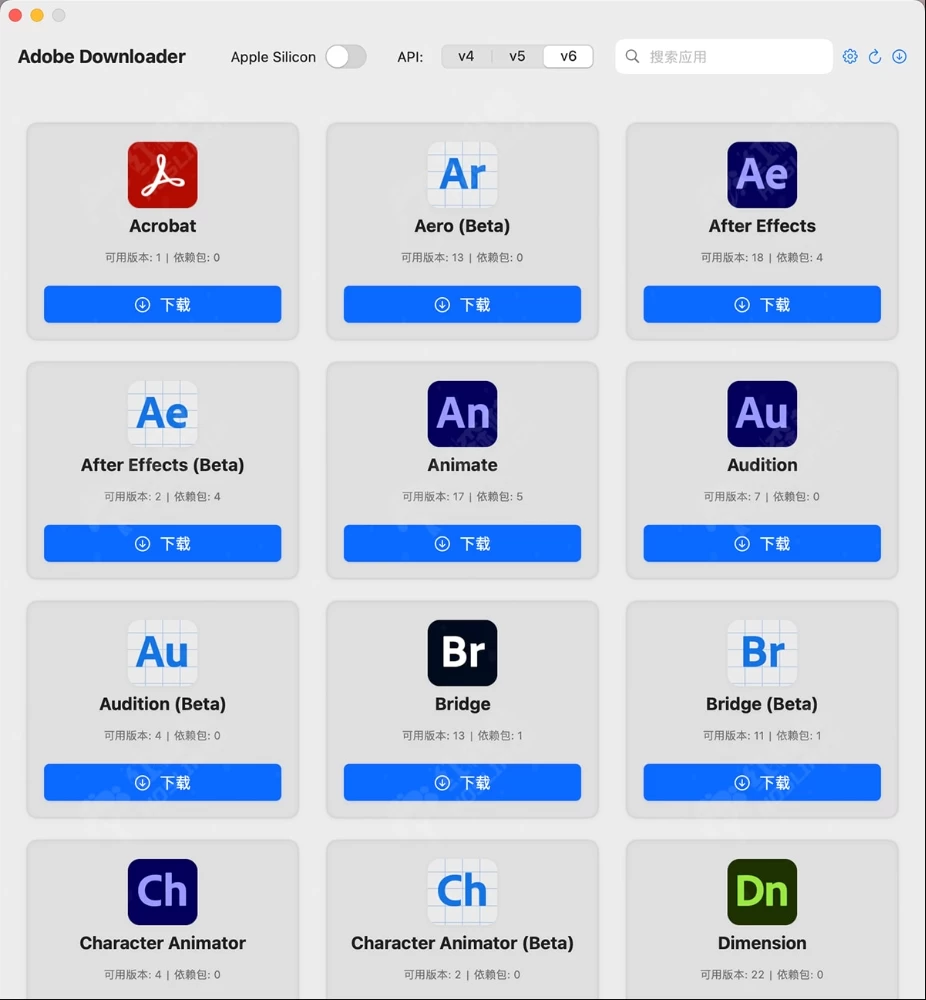
Task: Focus the 搜索应用 search field
Action: pyautogui.click(x=724, y=57)
